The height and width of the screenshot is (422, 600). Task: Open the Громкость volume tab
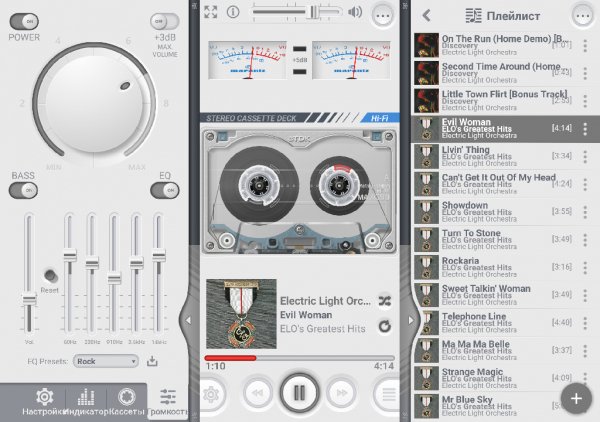(x=168, y=402)
